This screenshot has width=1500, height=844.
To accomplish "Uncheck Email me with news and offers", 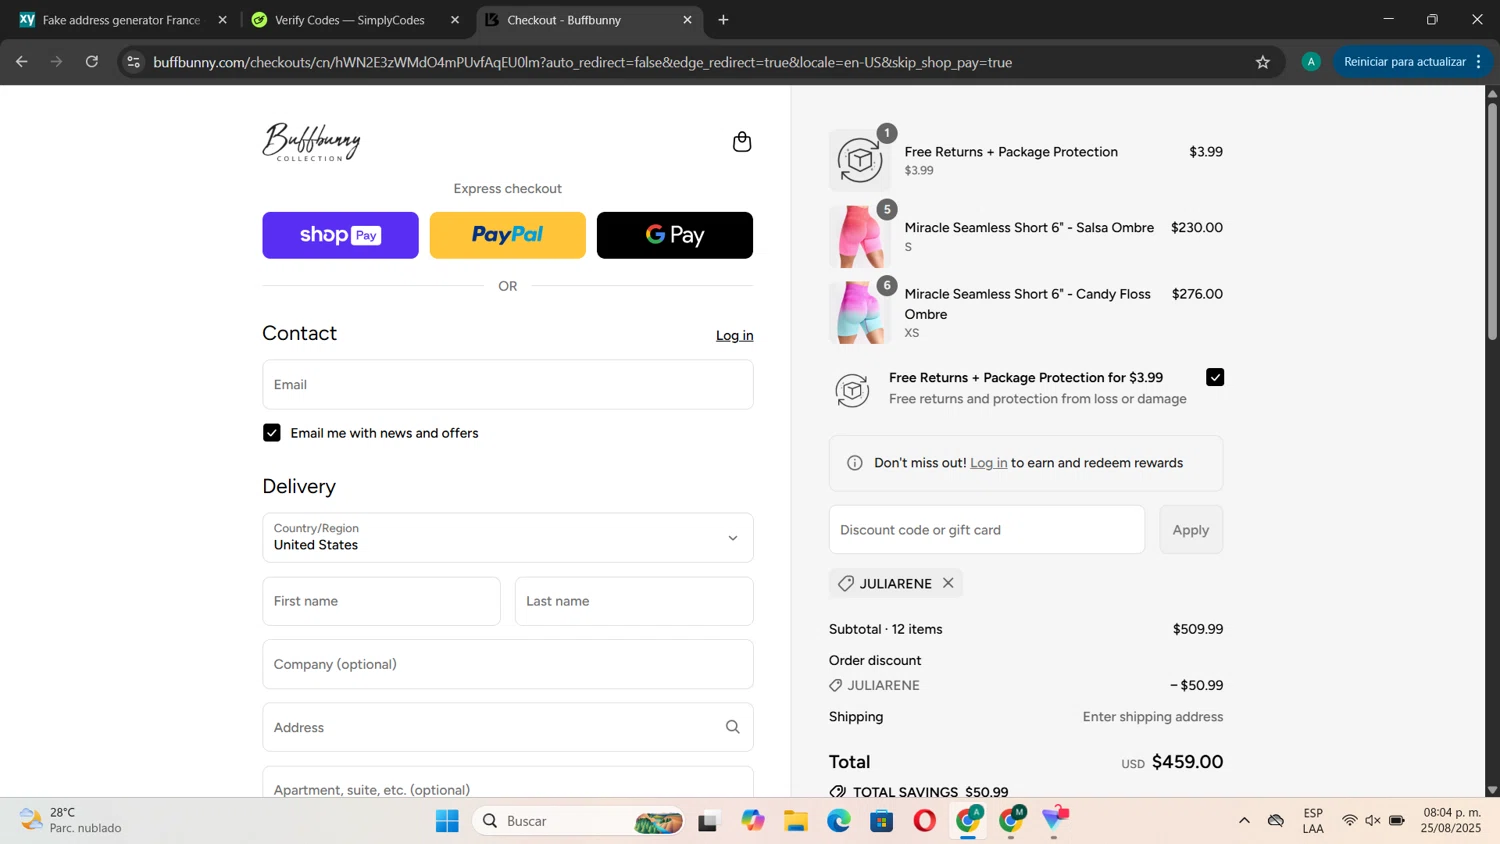I will tap(272, 433).
